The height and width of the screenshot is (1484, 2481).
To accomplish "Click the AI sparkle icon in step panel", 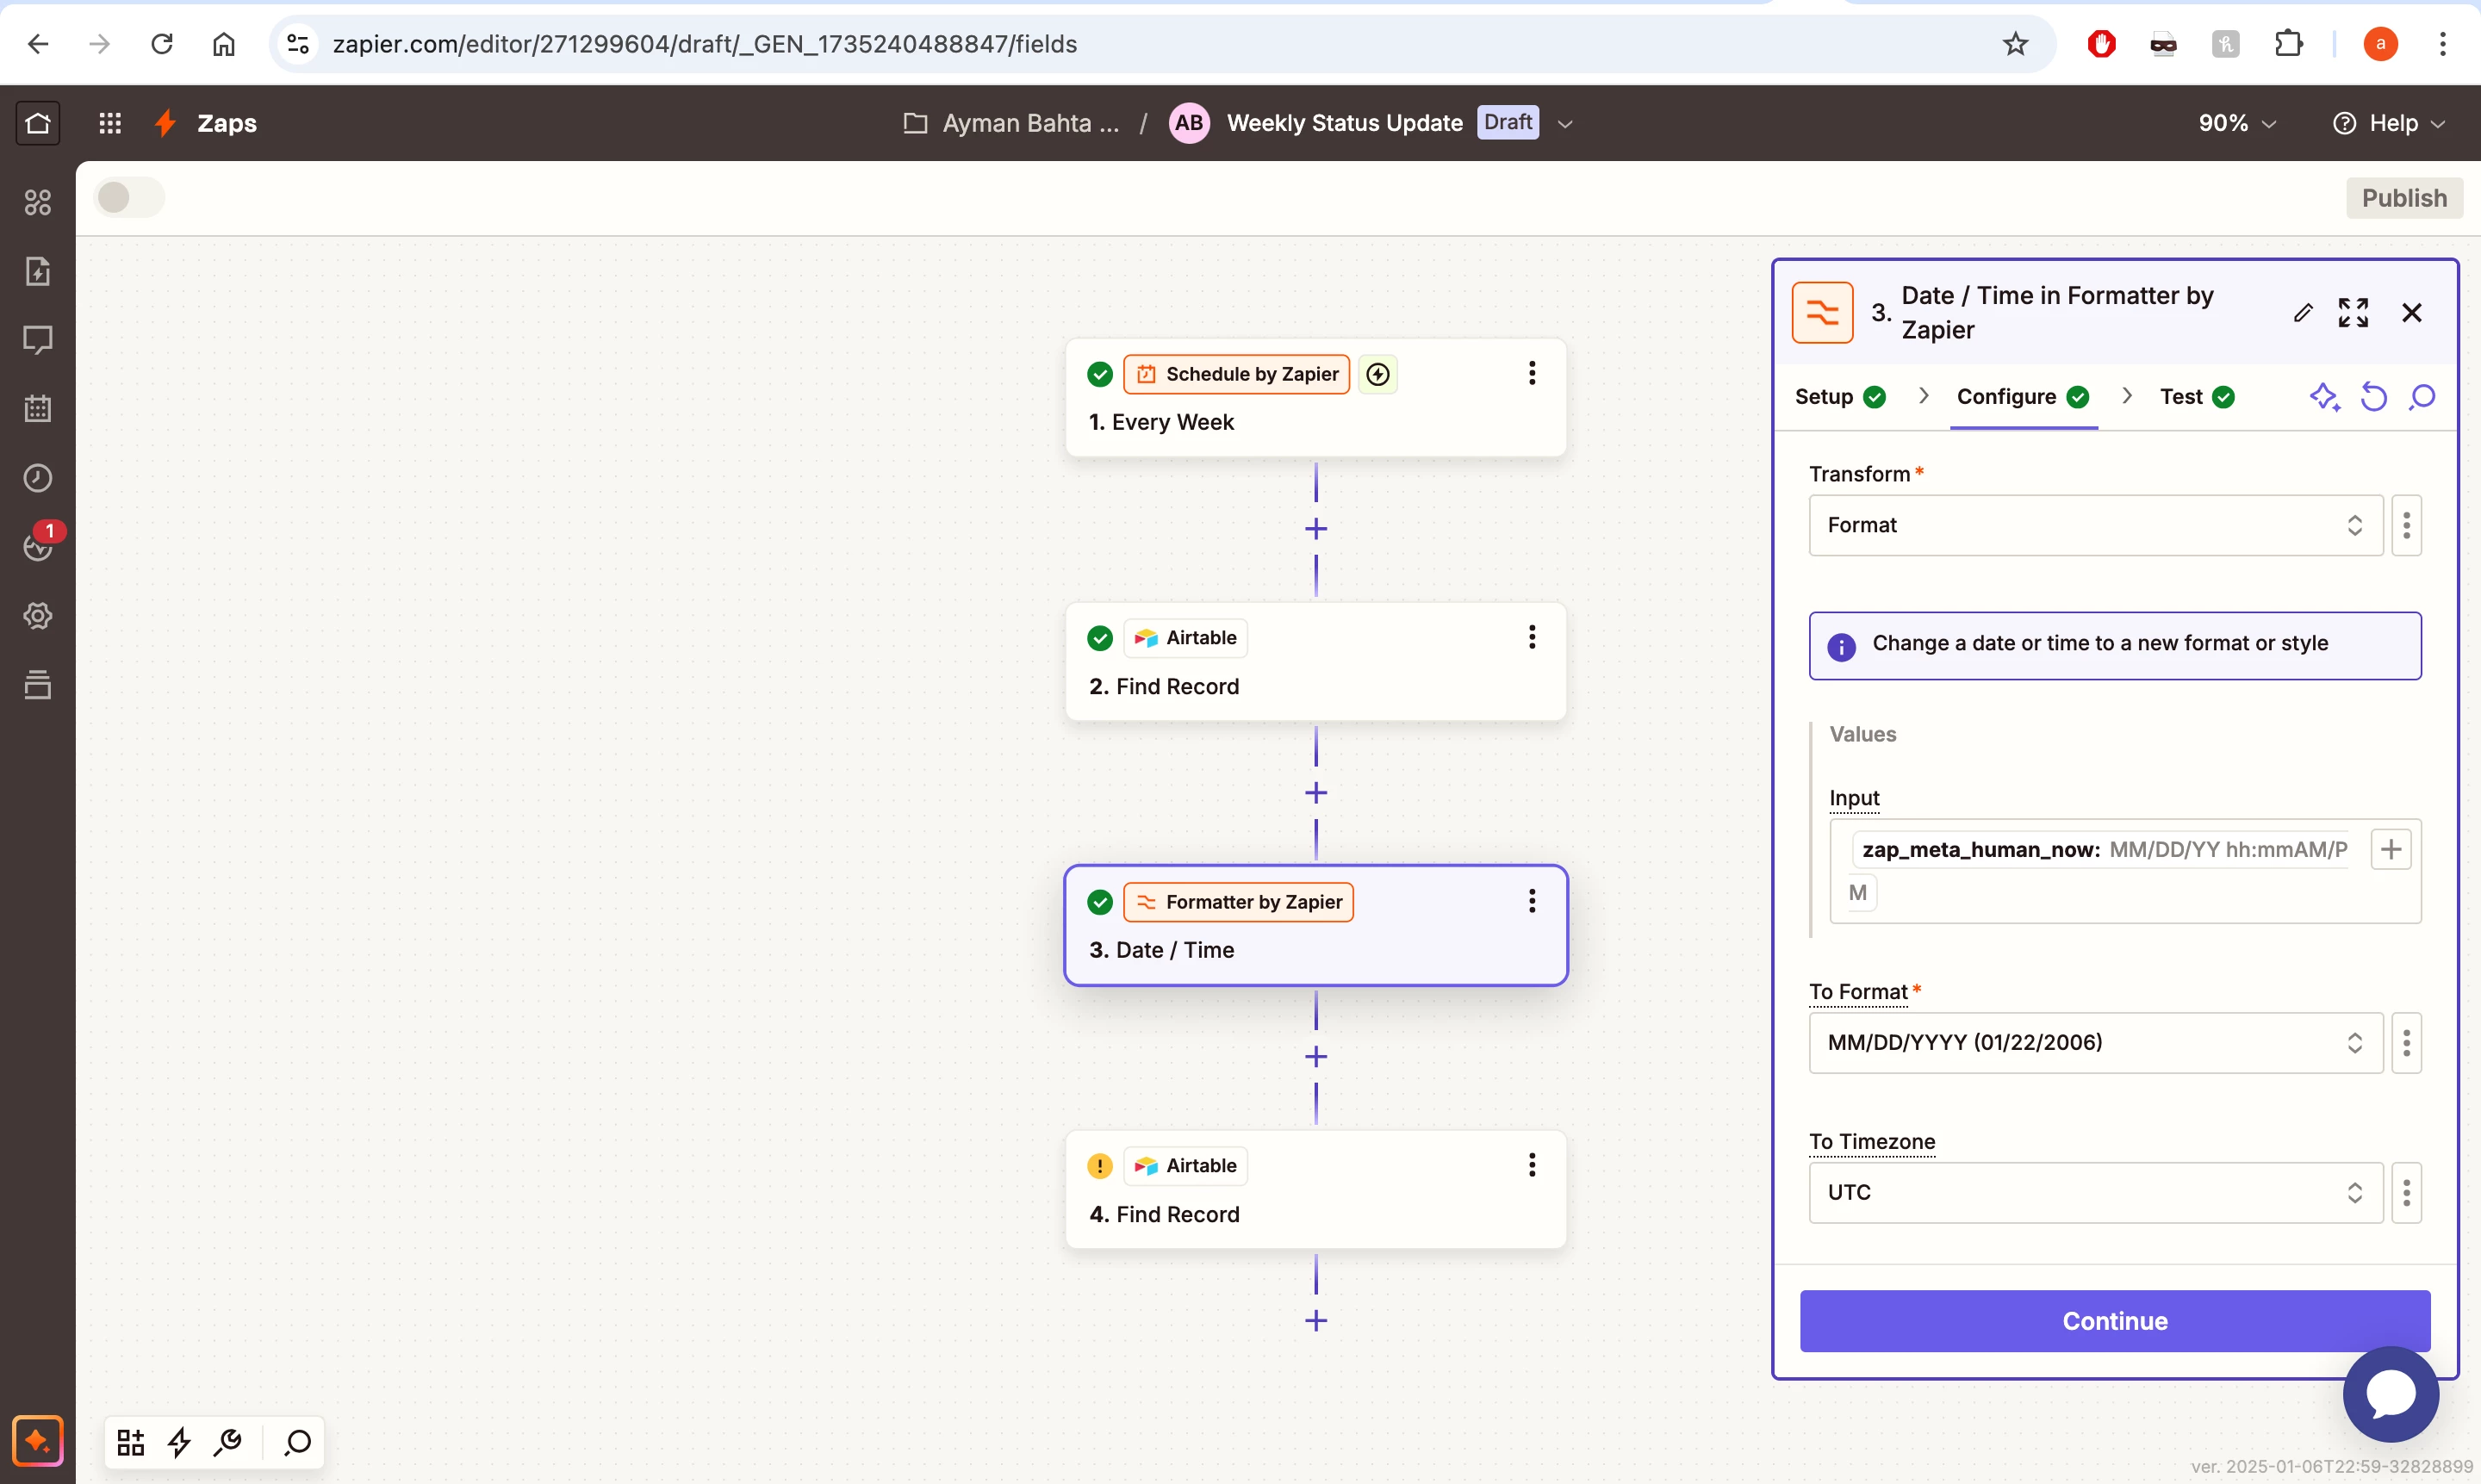I will pyautogui.click(x=2323, y=397).
